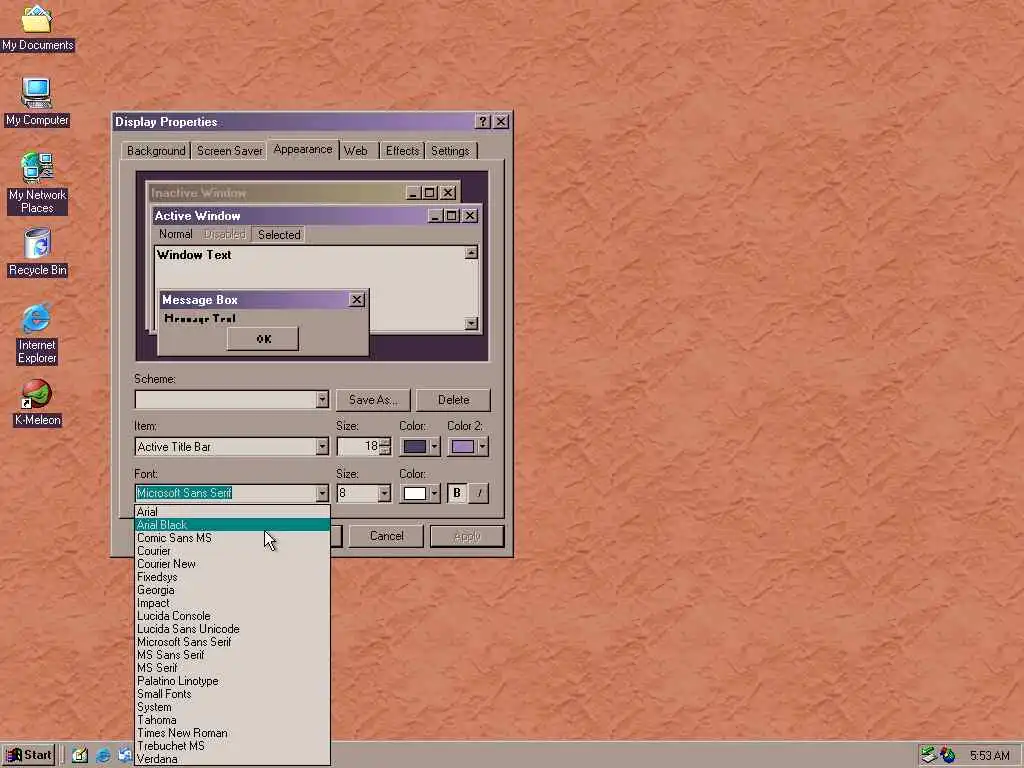Click the Save As... button
The image size is (1024, 768).
pos(373,400)
